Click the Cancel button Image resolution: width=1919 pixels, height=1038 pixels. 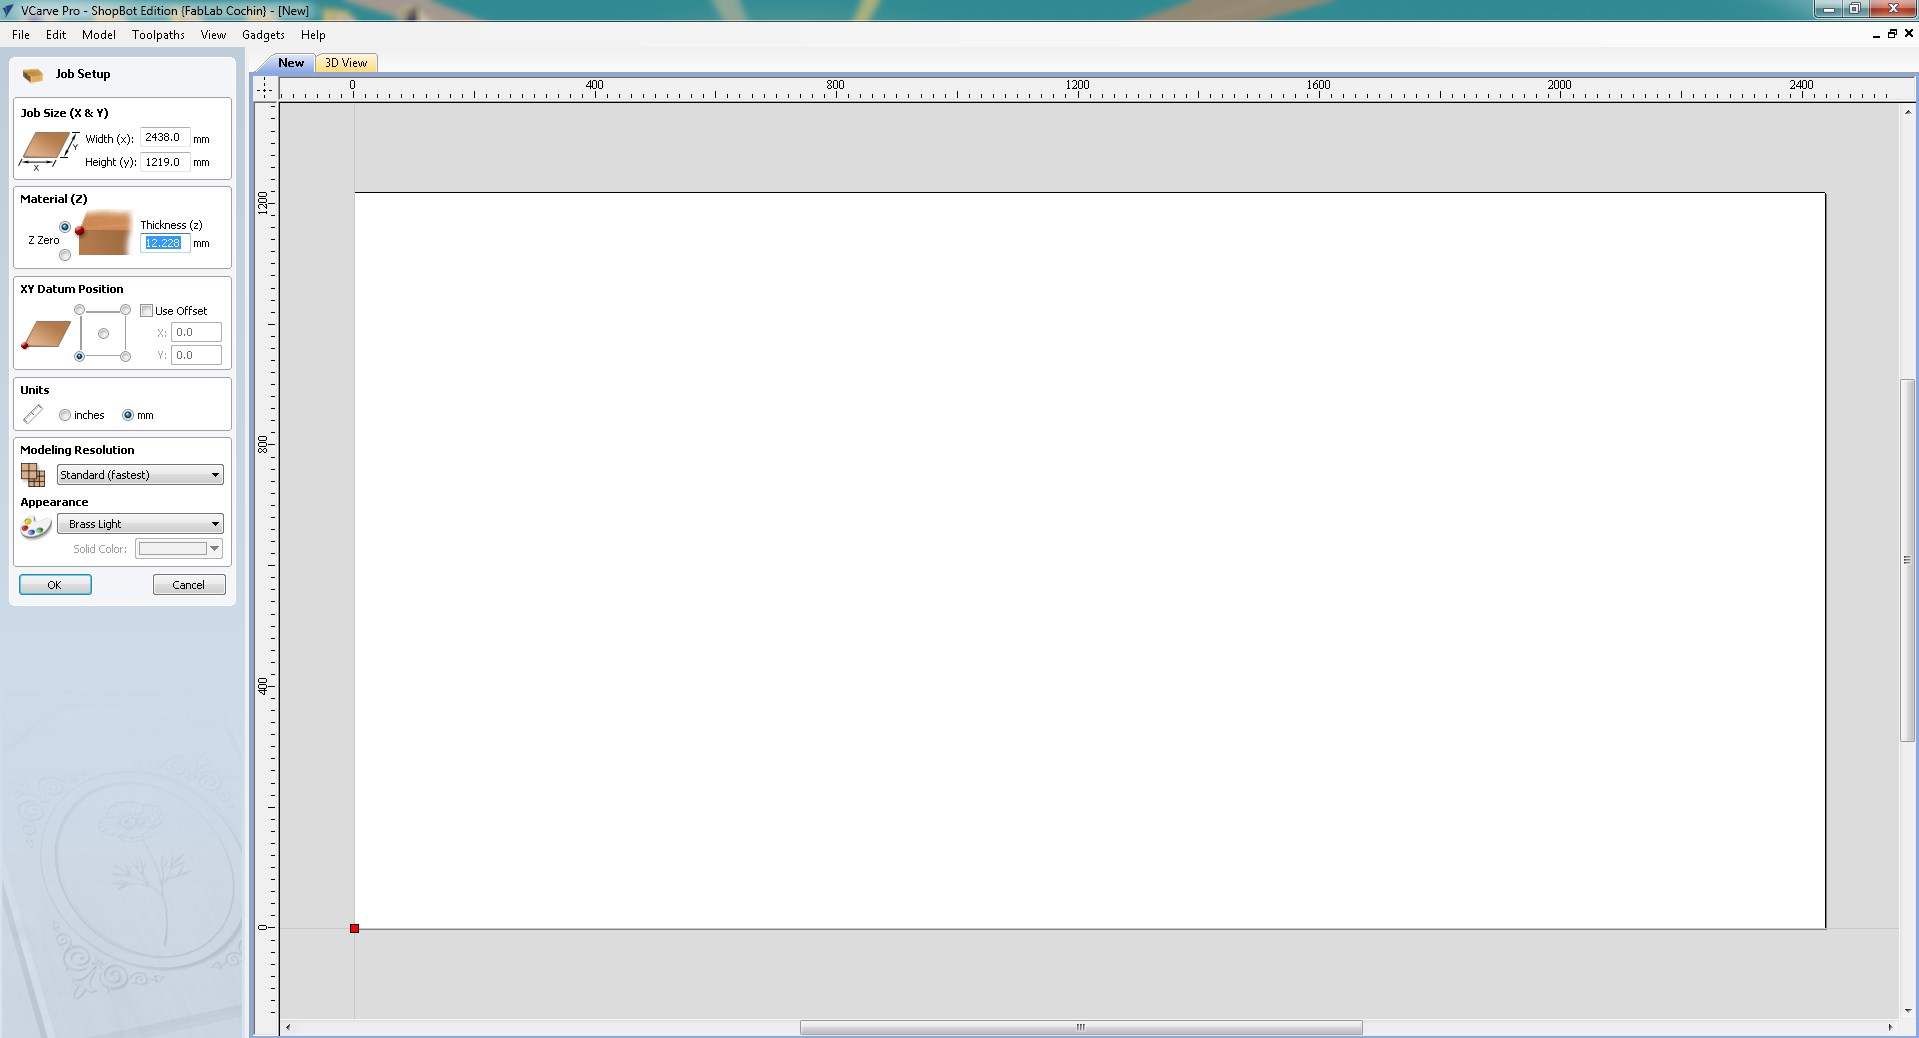click(x=188, y=584)
